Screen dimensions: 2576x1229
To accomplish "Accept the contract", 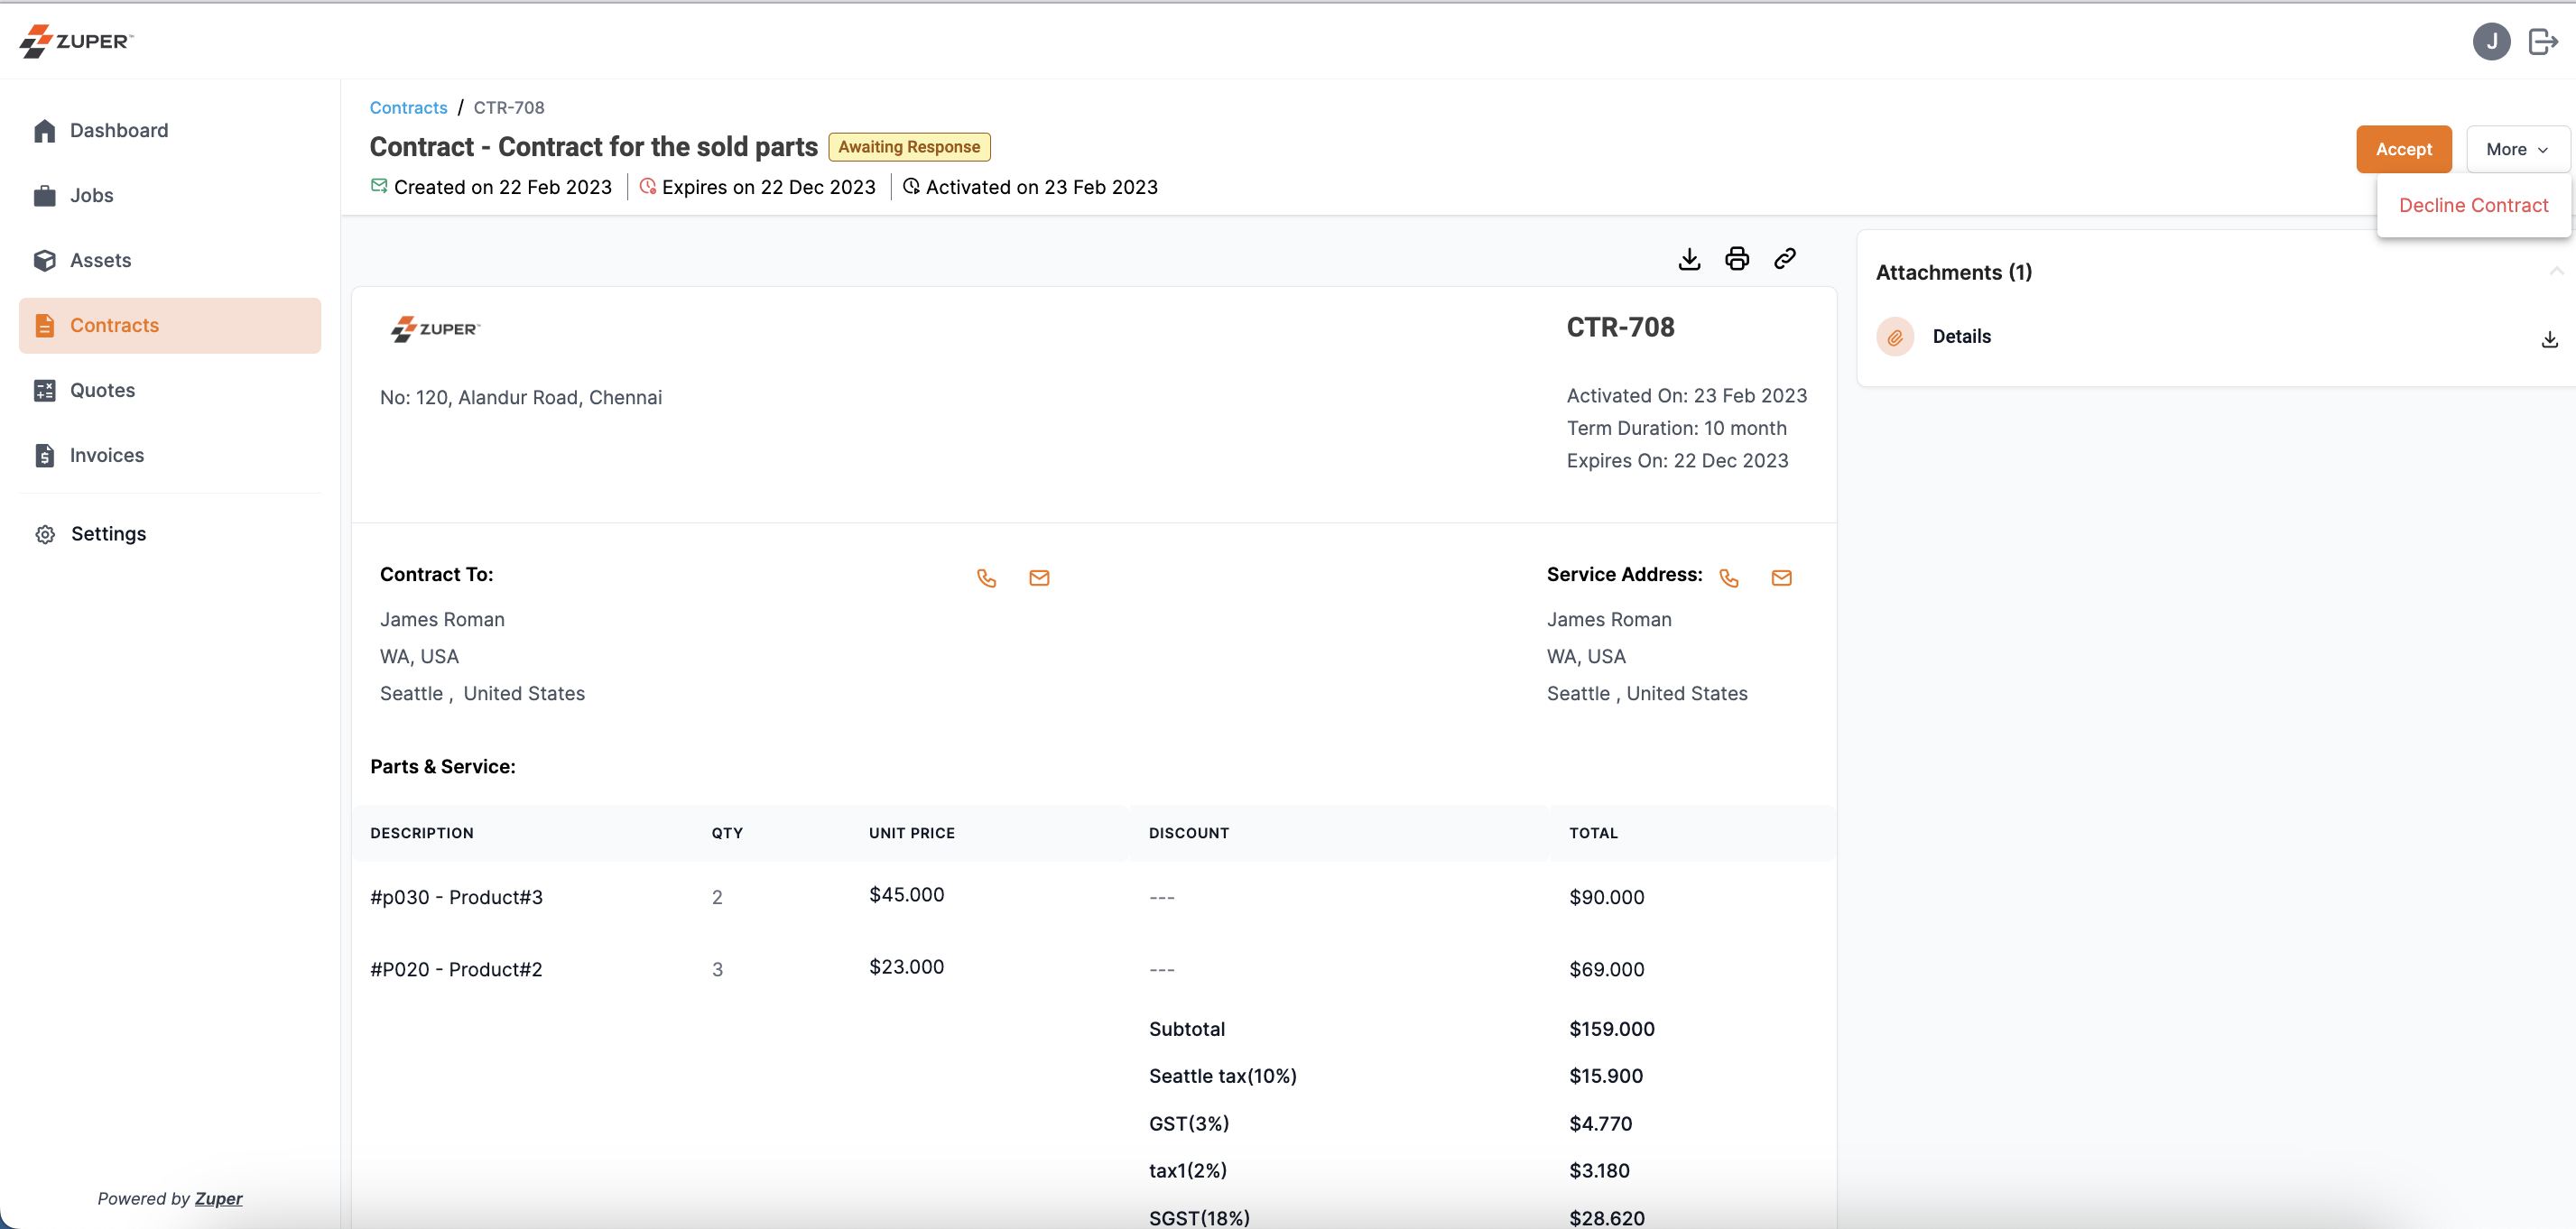I will (2403, 148).
